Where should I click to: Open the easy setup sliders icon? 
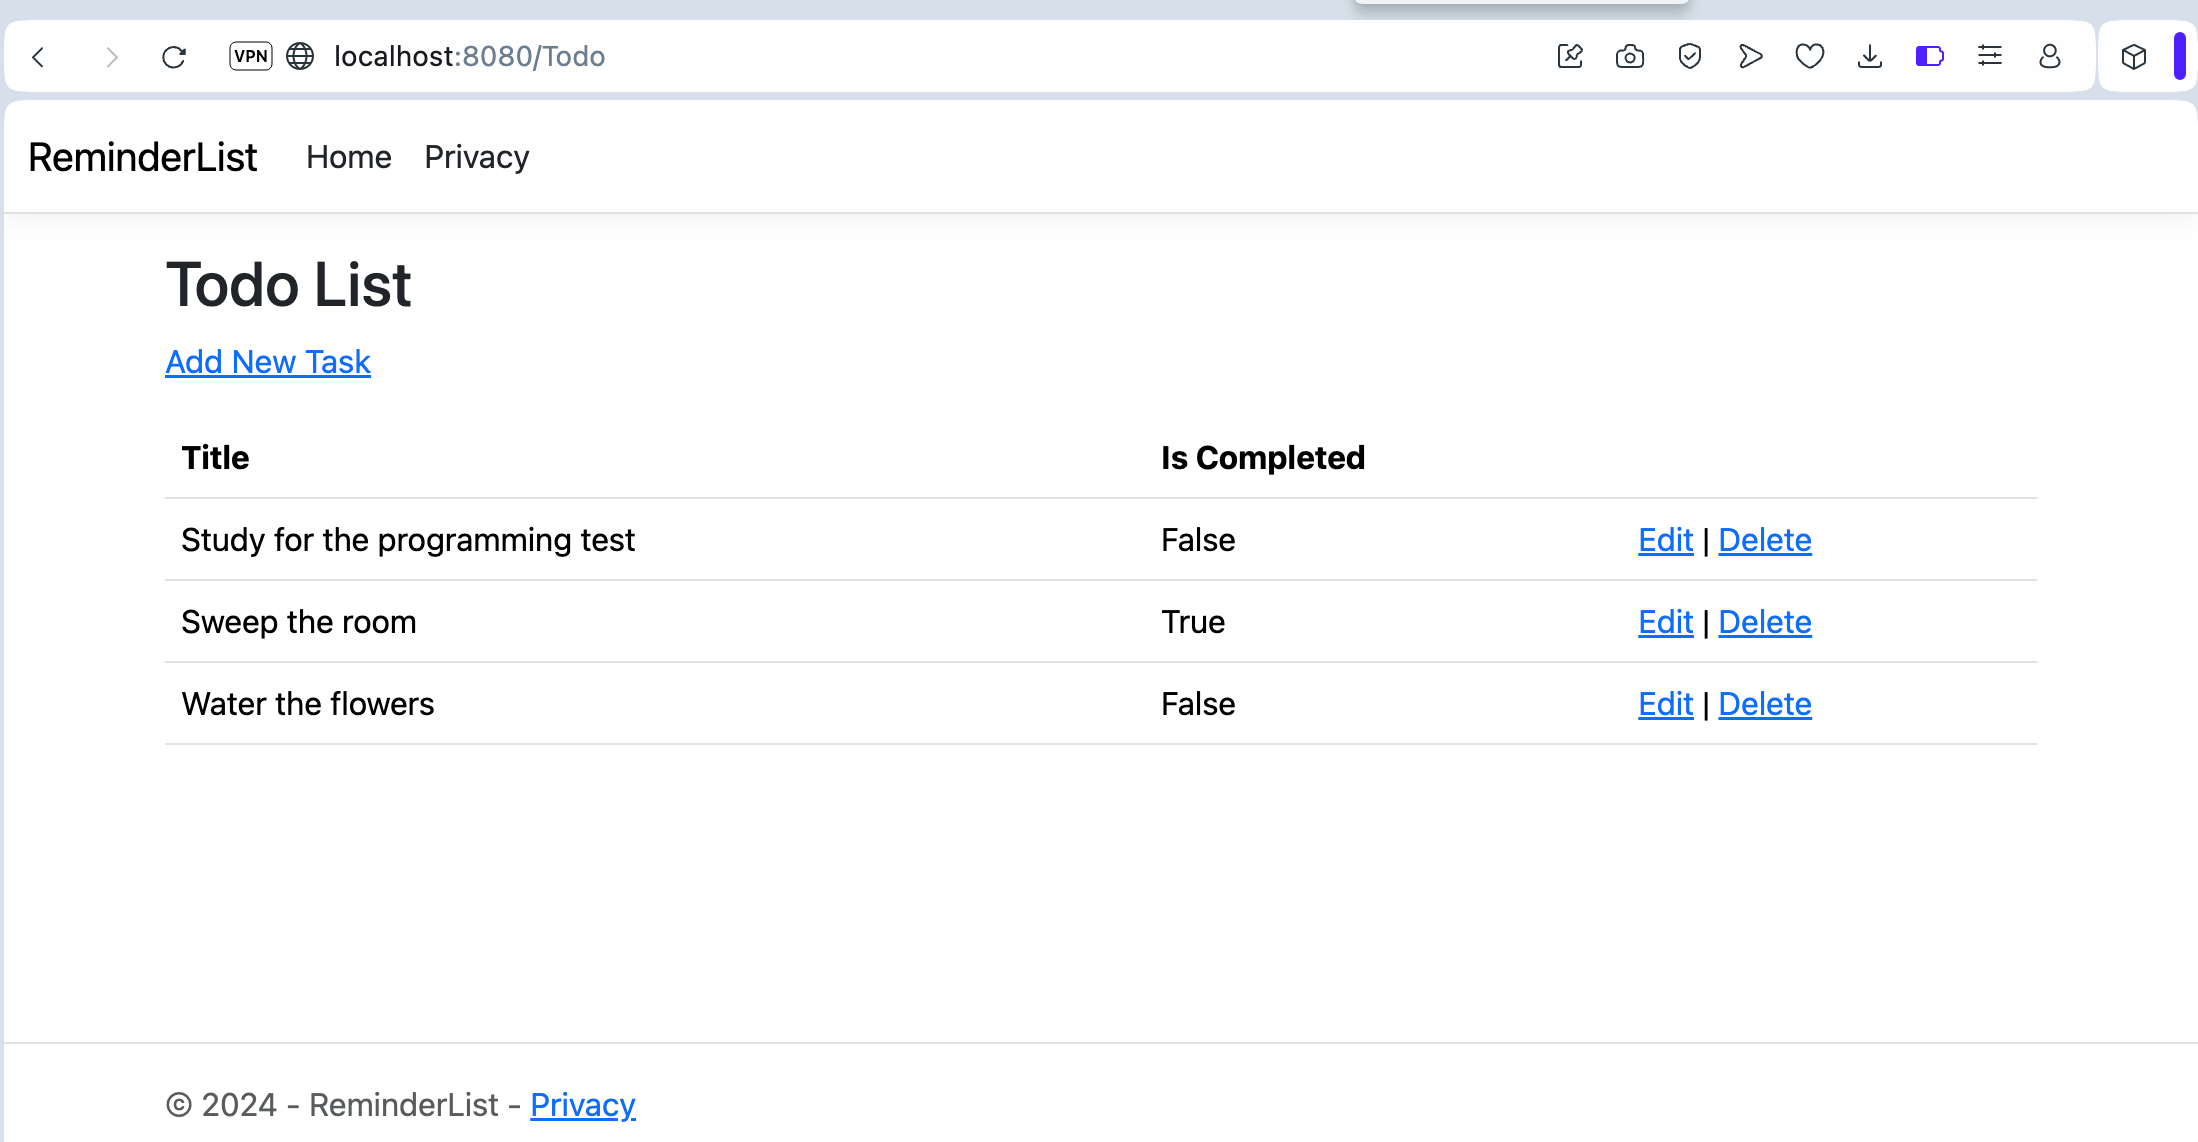point(1990,56)
